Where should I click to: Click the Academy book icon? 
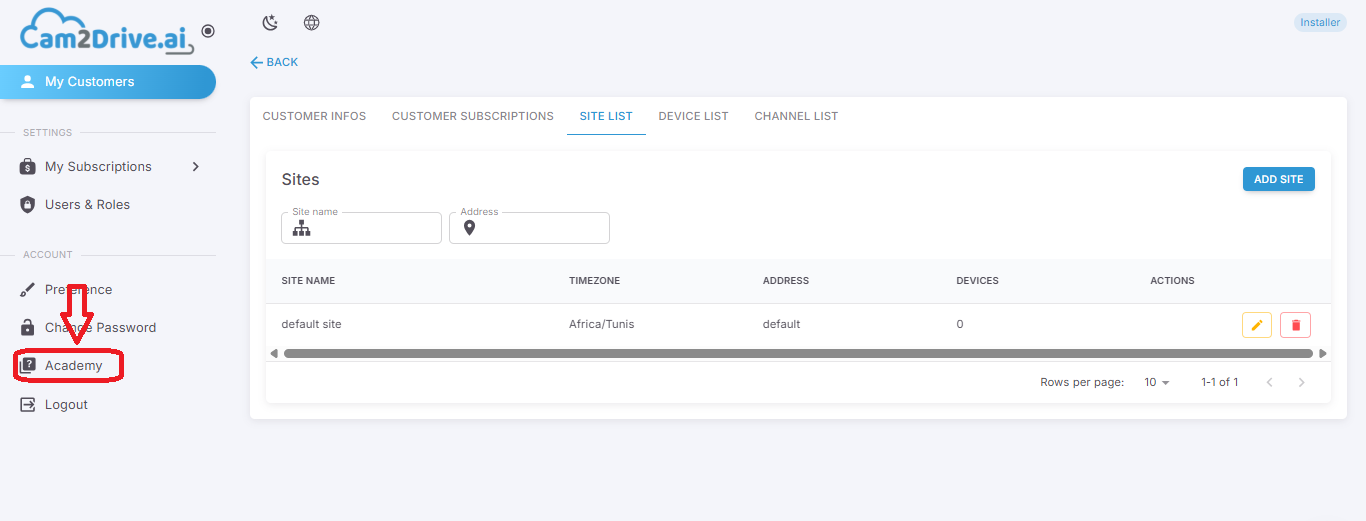coord(28,366)
